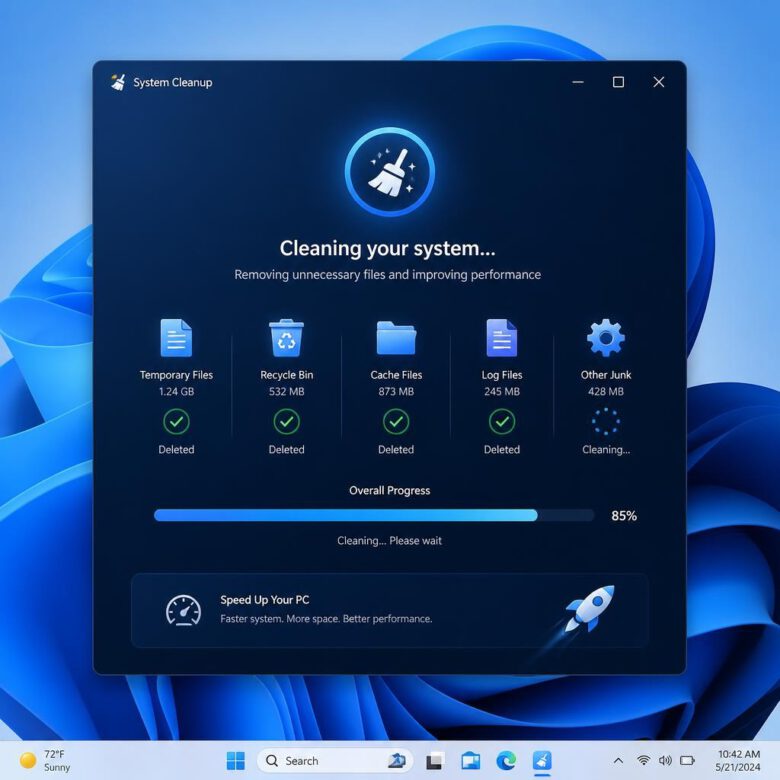Click the green checkmark under Recycle Bin
Screen dimensions: 780x780
tap(287, 422)
